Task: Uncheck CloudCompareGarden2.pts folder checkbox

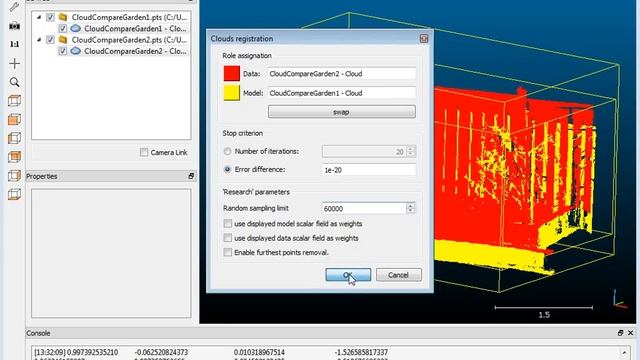Action: pos(50,40)
